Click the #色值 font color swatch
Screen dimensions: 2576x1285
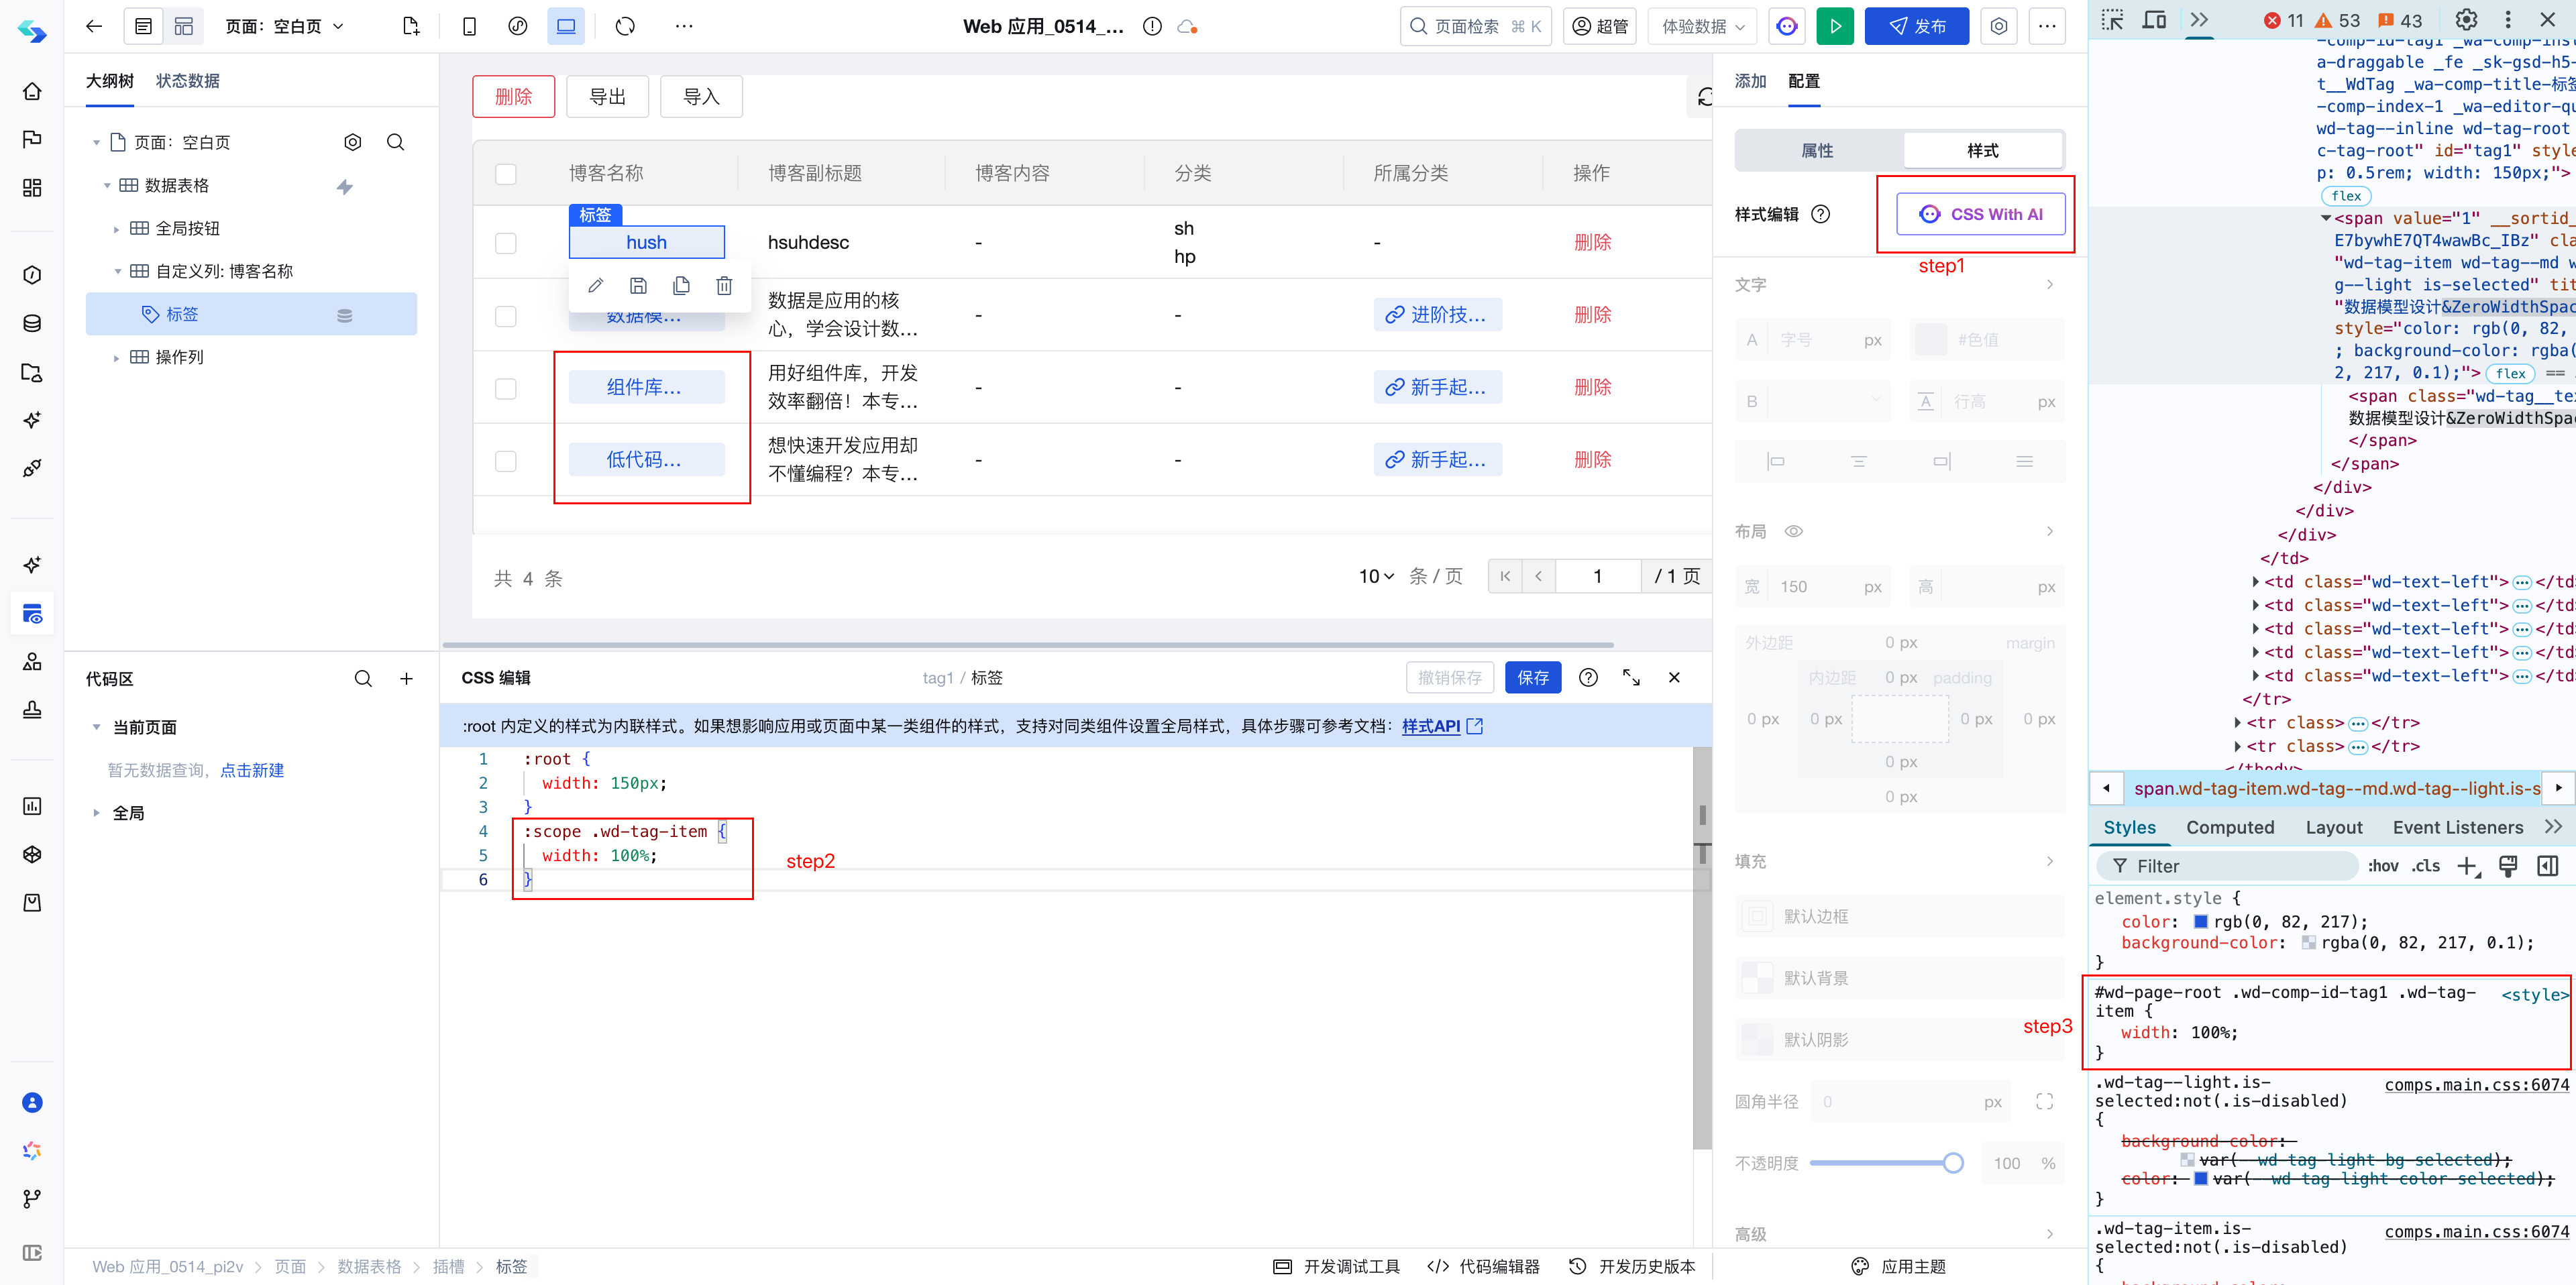coord(1930,340)
